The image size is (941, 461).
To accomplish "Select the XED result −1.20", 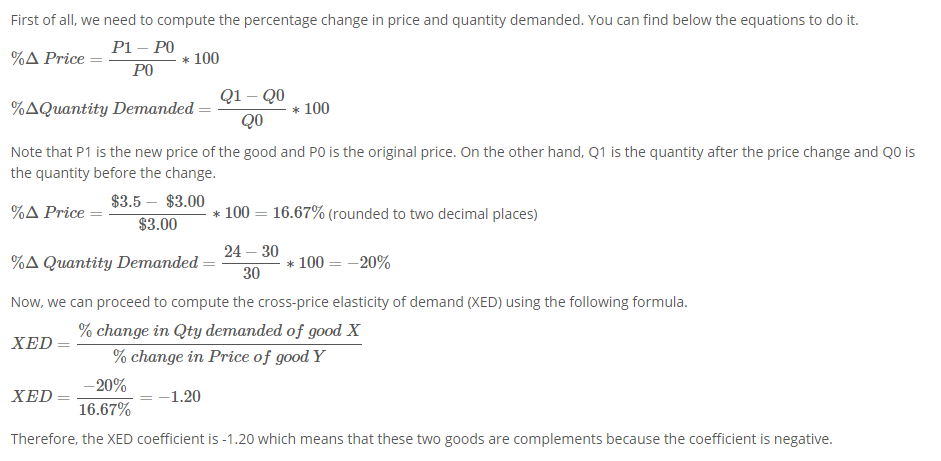I will point(179,397).
